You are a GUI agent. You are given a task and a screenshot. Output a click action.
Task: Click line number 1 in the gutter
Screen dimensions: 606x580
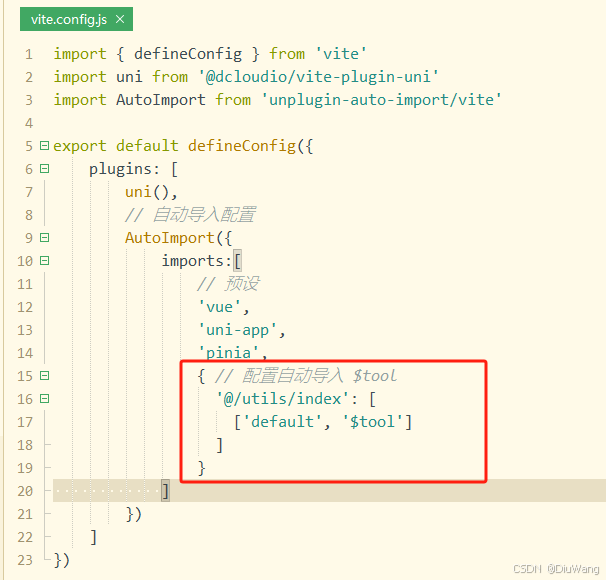click(29, 54)
